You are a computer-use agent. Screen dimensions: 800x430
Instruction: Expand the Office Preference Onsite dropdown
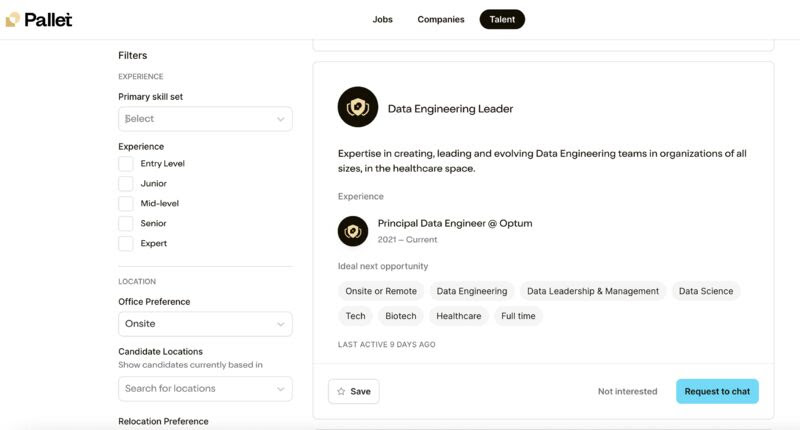click(205, 324)
